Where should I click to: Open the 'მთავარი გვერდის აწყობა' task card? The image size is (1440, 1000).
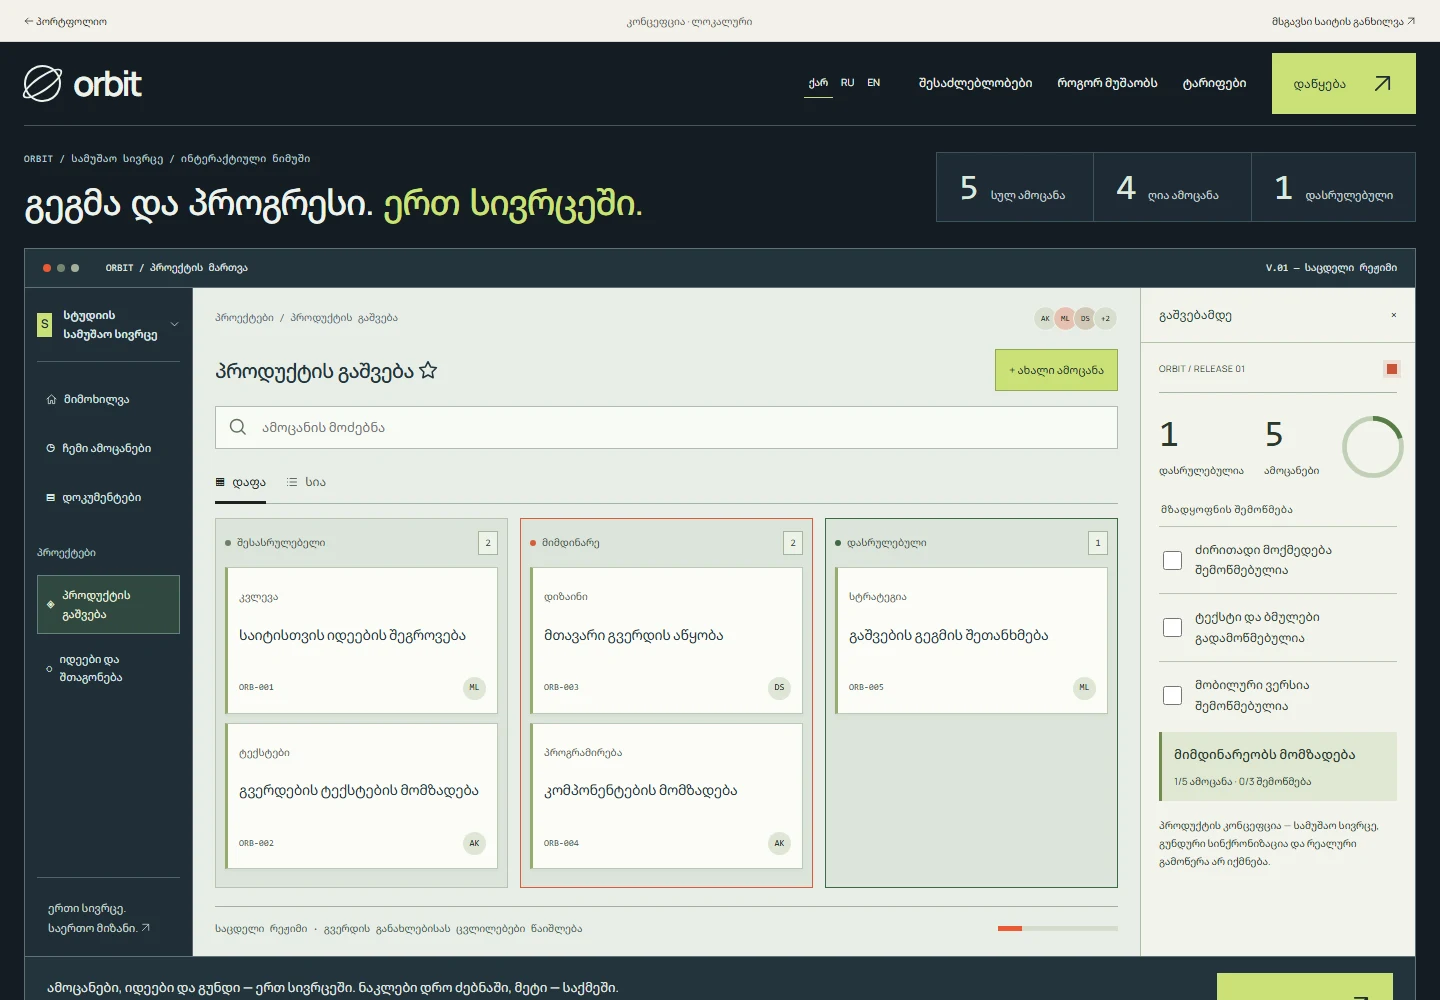(666, 641)
